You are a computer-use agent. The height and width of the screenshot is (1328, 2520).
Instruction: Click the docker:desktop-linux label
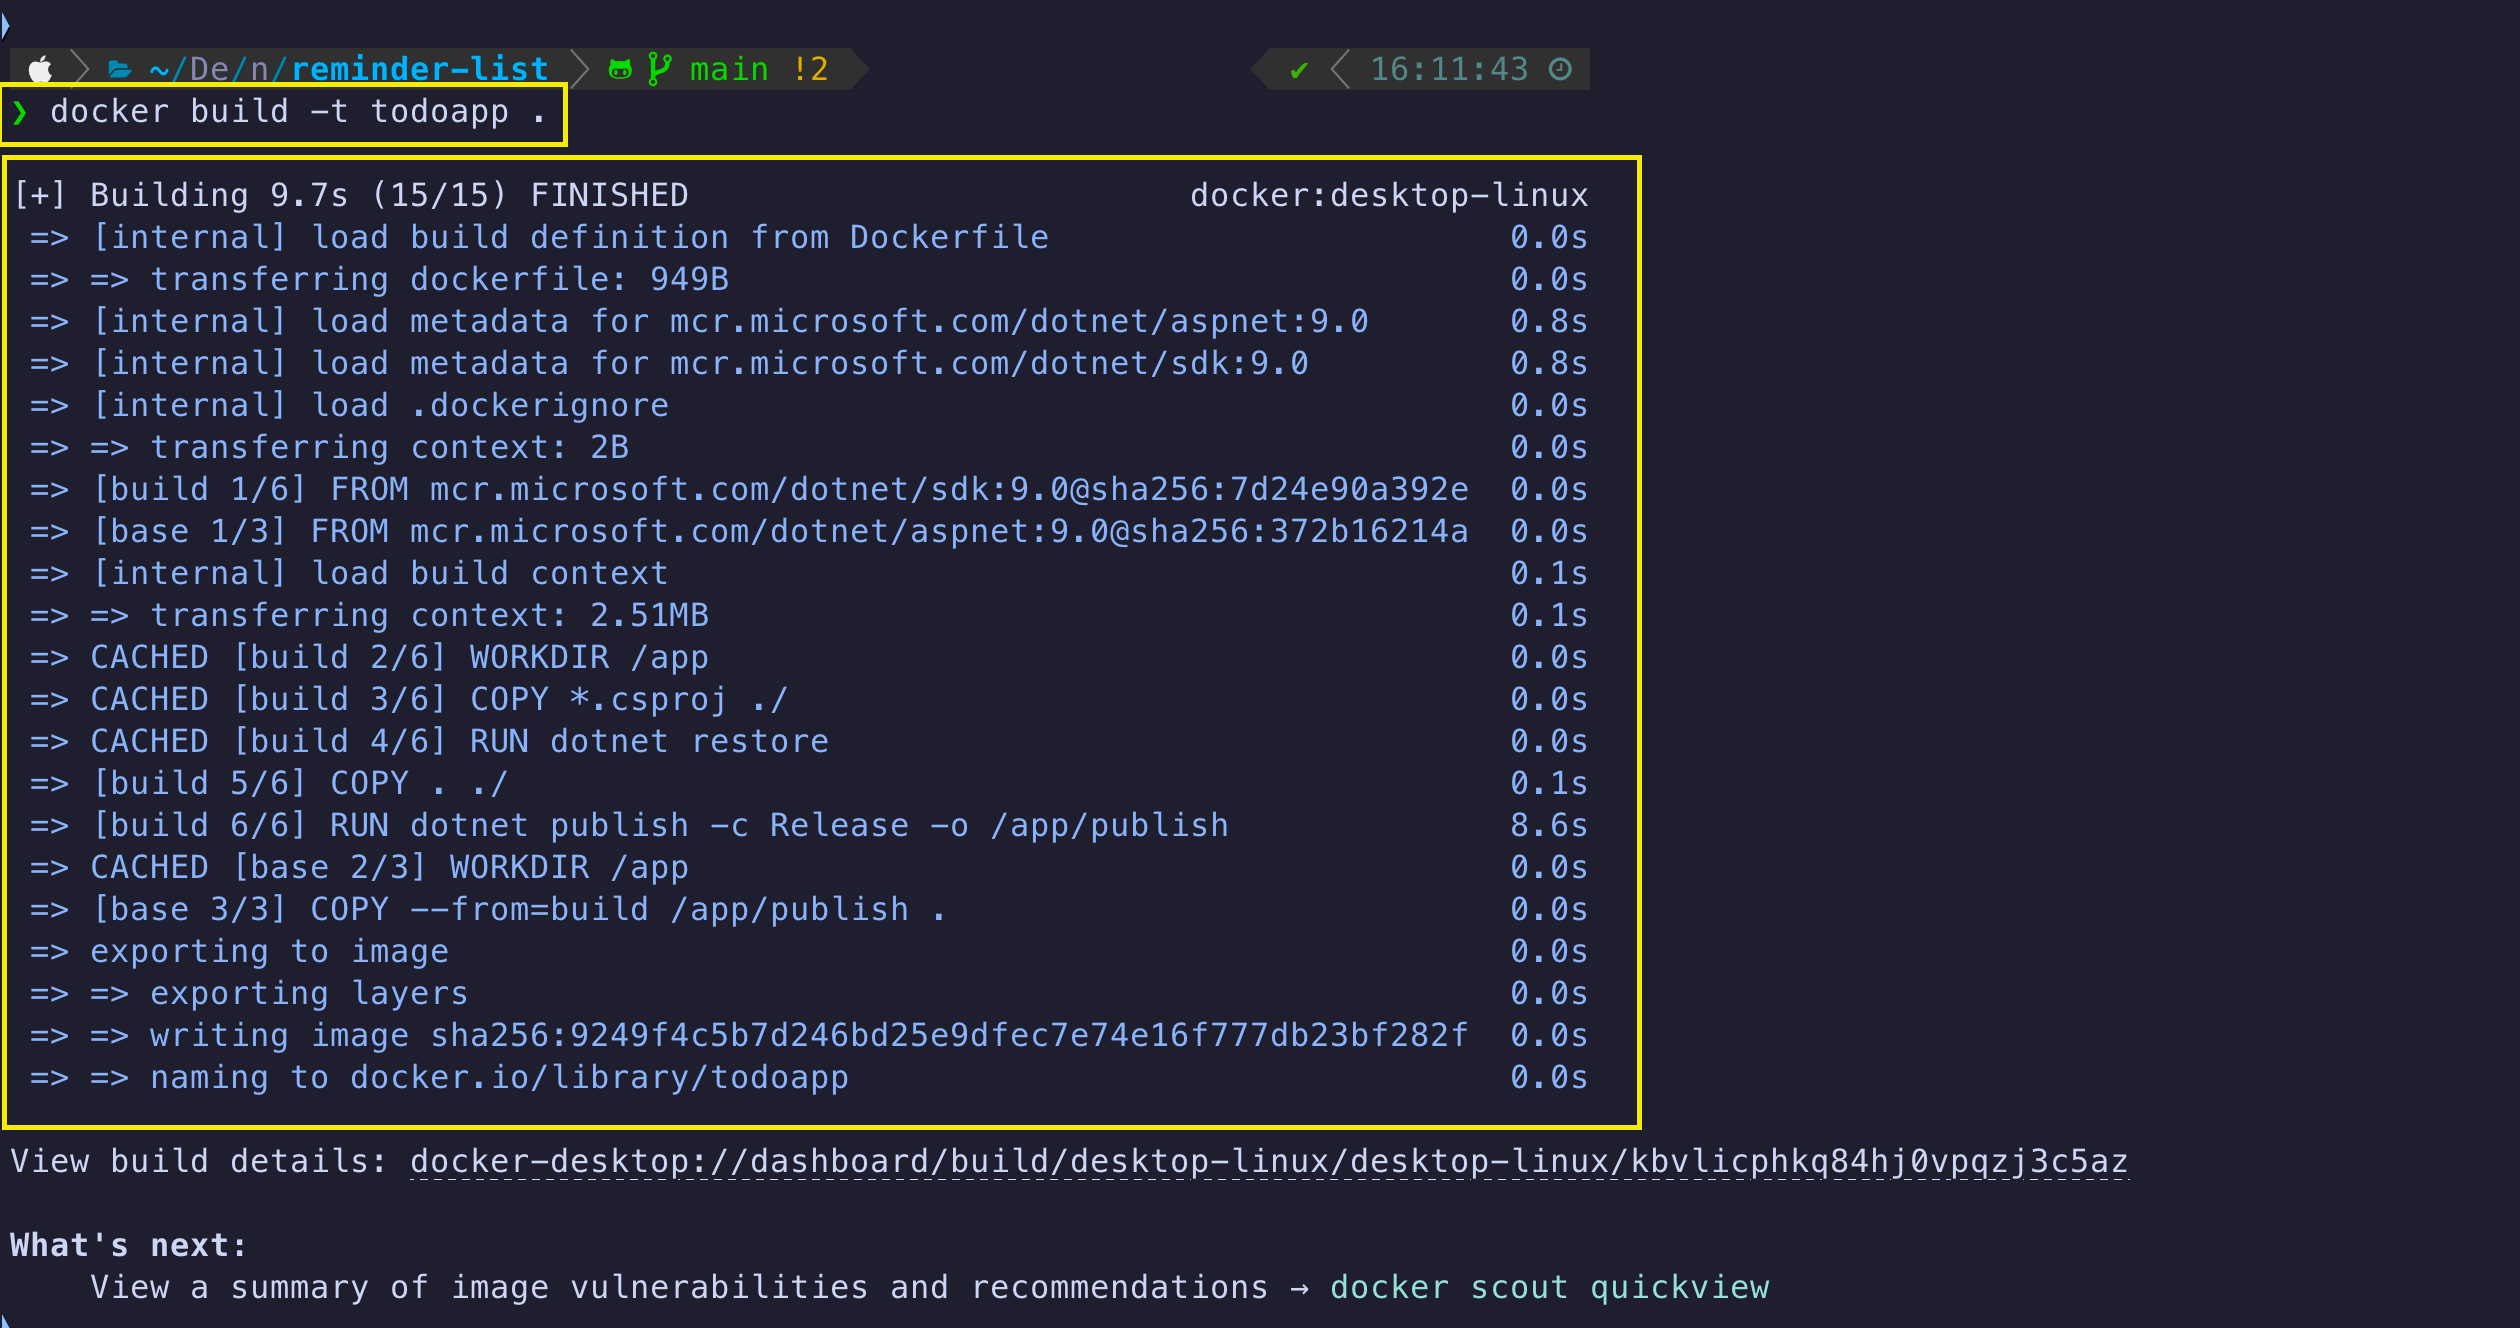(1389, 195)
